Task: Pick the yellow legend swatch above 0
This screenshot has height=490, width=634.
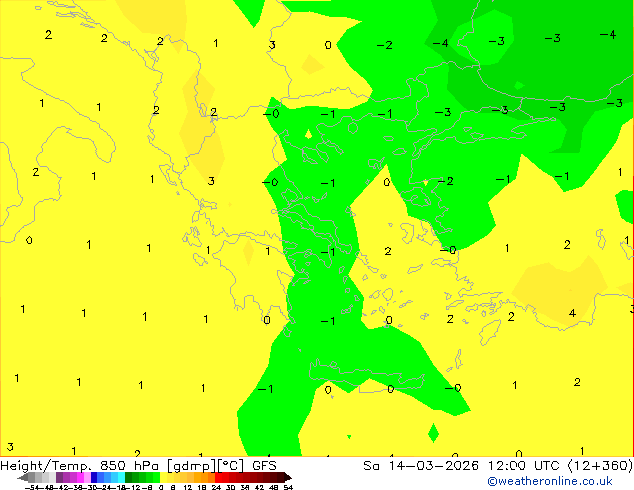Action: (163, 477)
